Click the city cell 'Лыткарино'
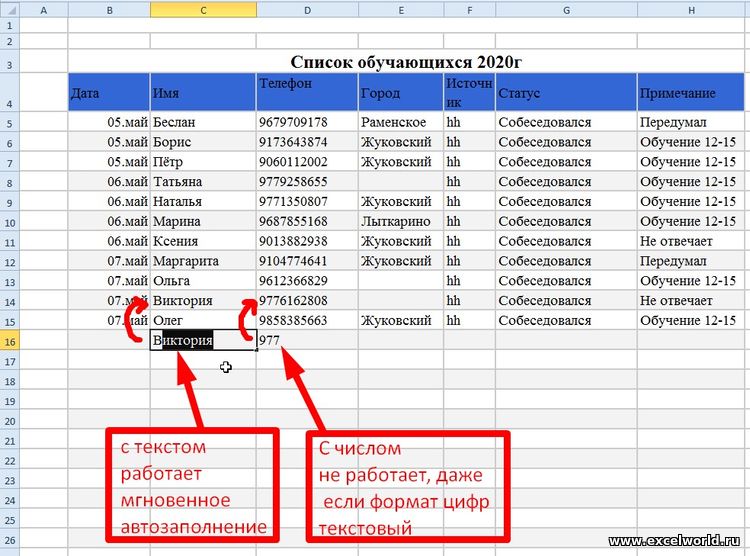The image size is (750, 556). click(401, 222)
